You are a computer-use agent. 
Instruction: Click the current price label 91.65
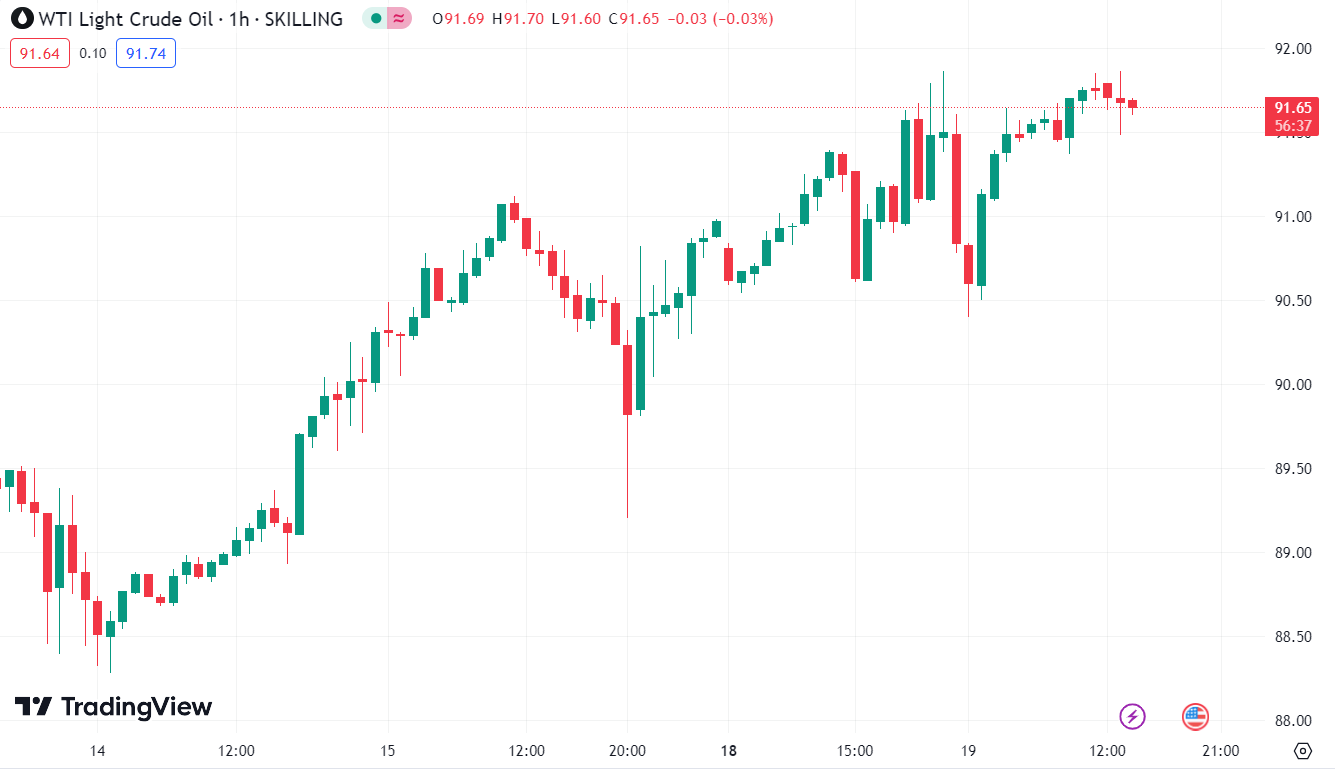[x=1292, y=108]
